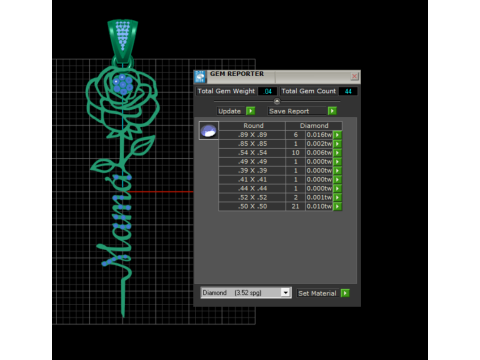Click the Update button label

(230, 111)
